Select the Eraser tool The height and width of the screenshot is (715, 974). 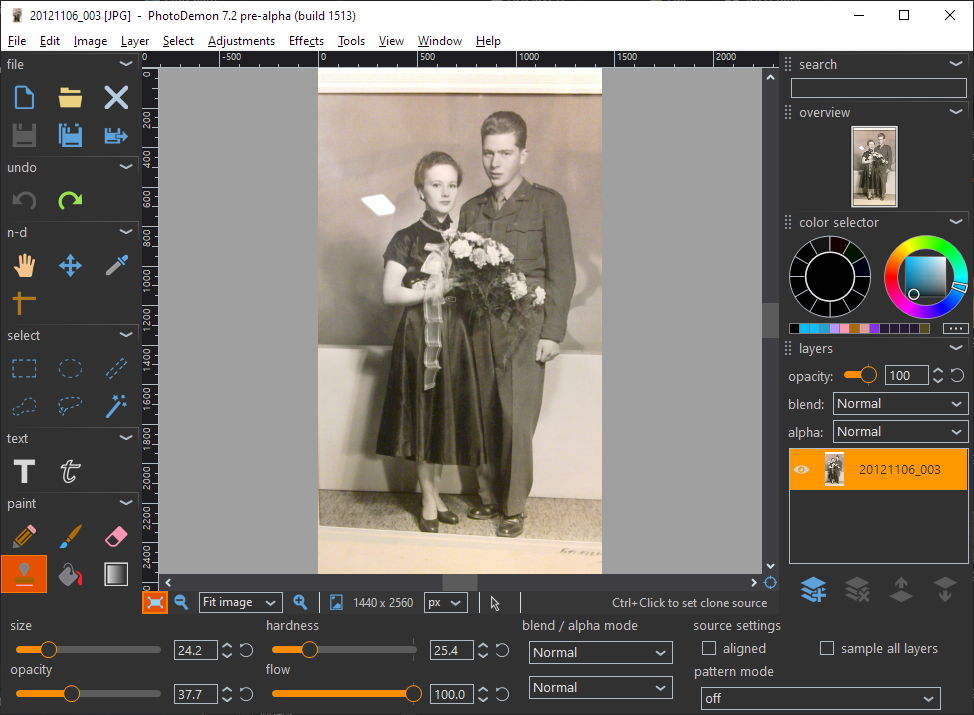116,537
